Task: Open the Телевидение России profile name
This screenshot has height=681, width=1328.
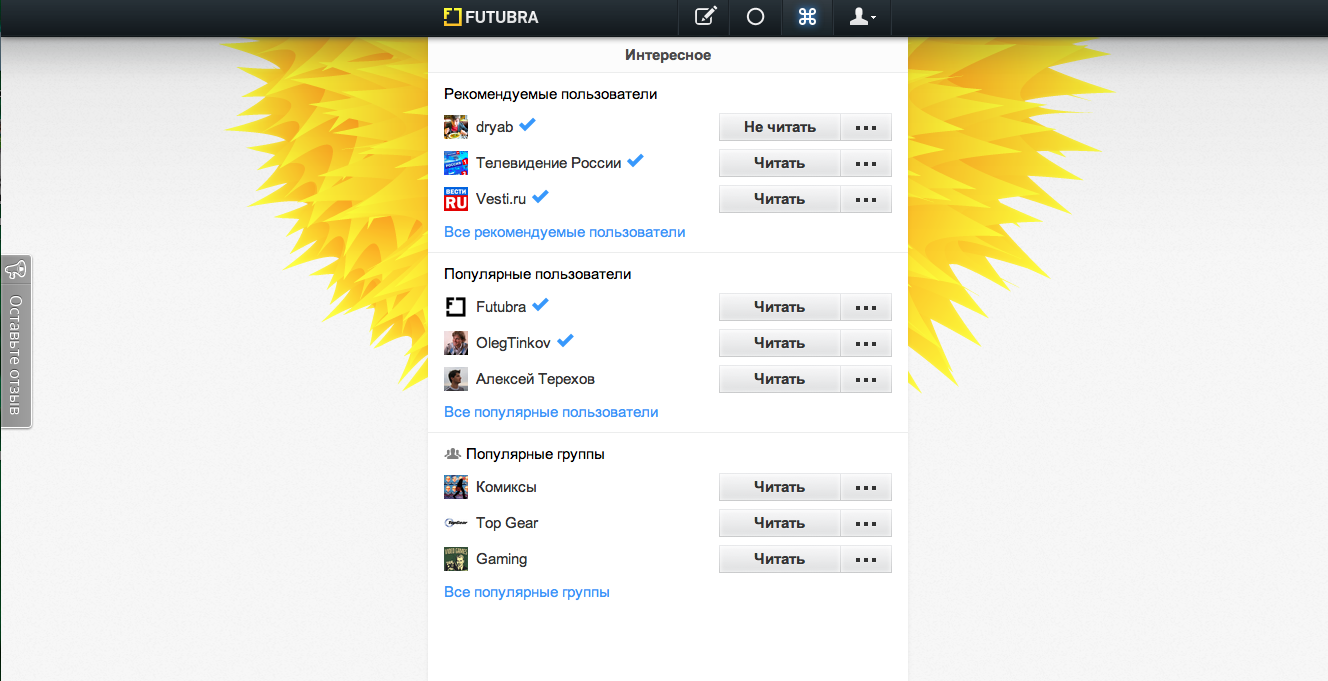Action: click(549, 163)
